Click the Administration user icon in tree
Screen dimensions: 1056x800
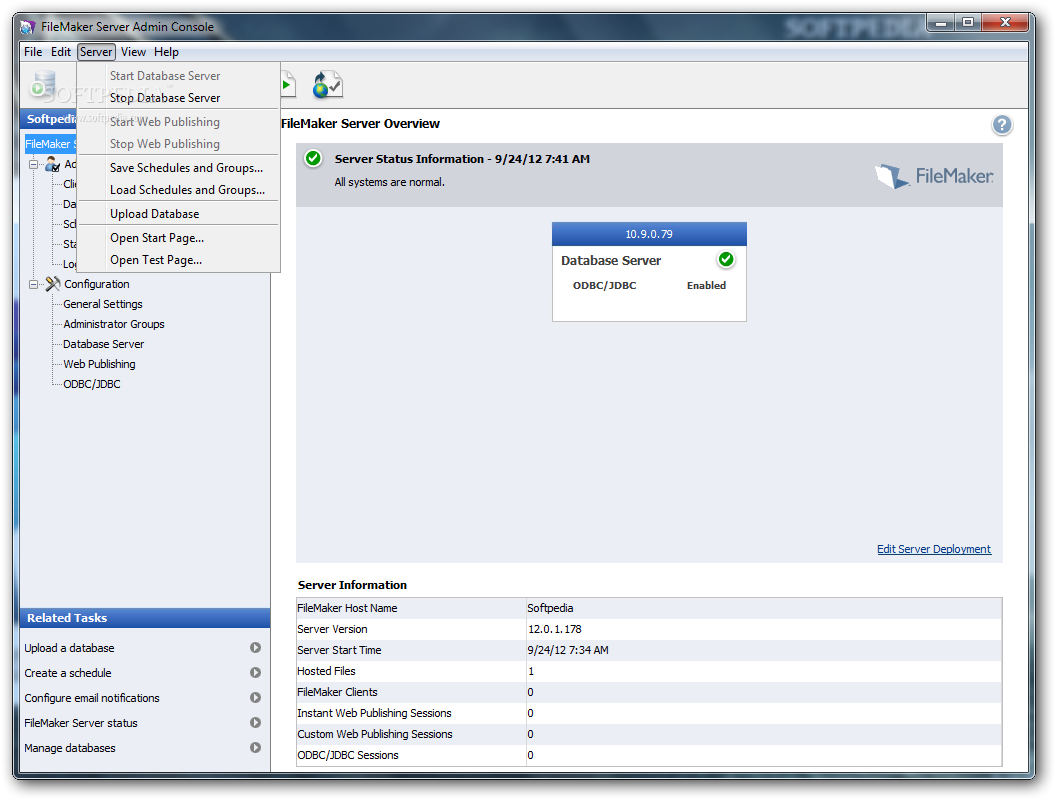click(53, 164)
